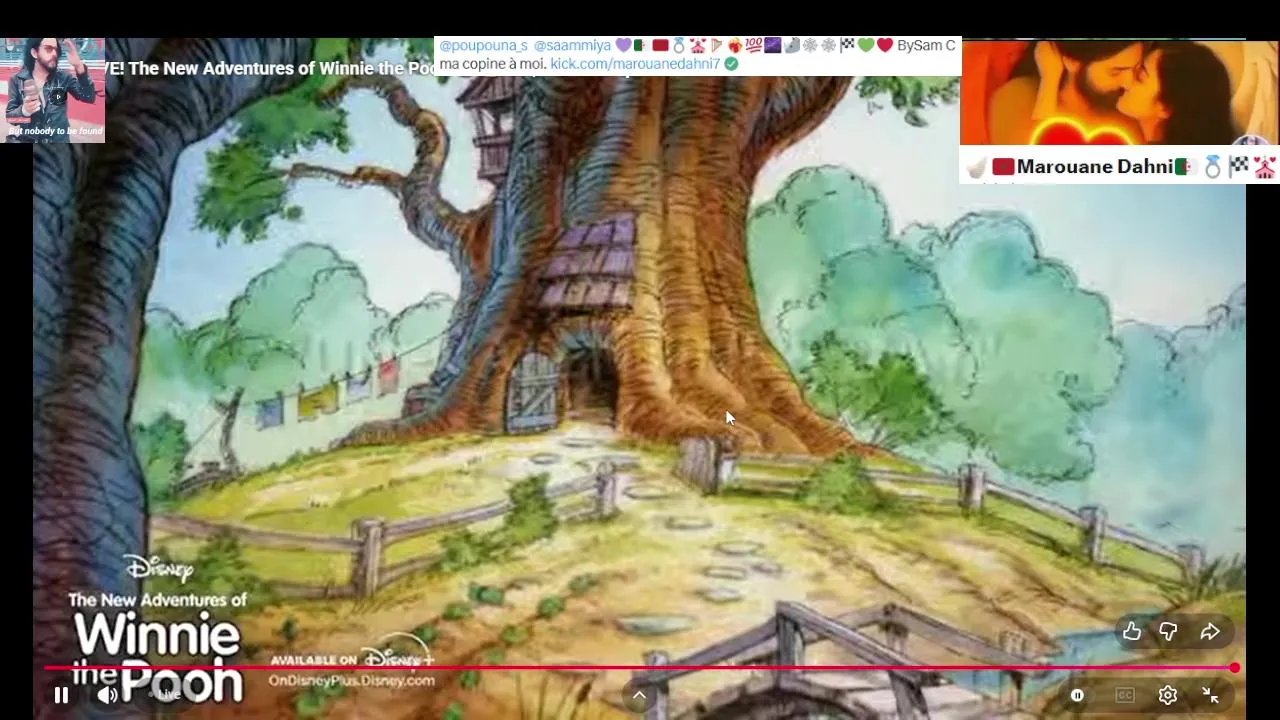The image size is (1280, 720).
Task: Open the player settings gear
Action: [x=1167, y=695]
